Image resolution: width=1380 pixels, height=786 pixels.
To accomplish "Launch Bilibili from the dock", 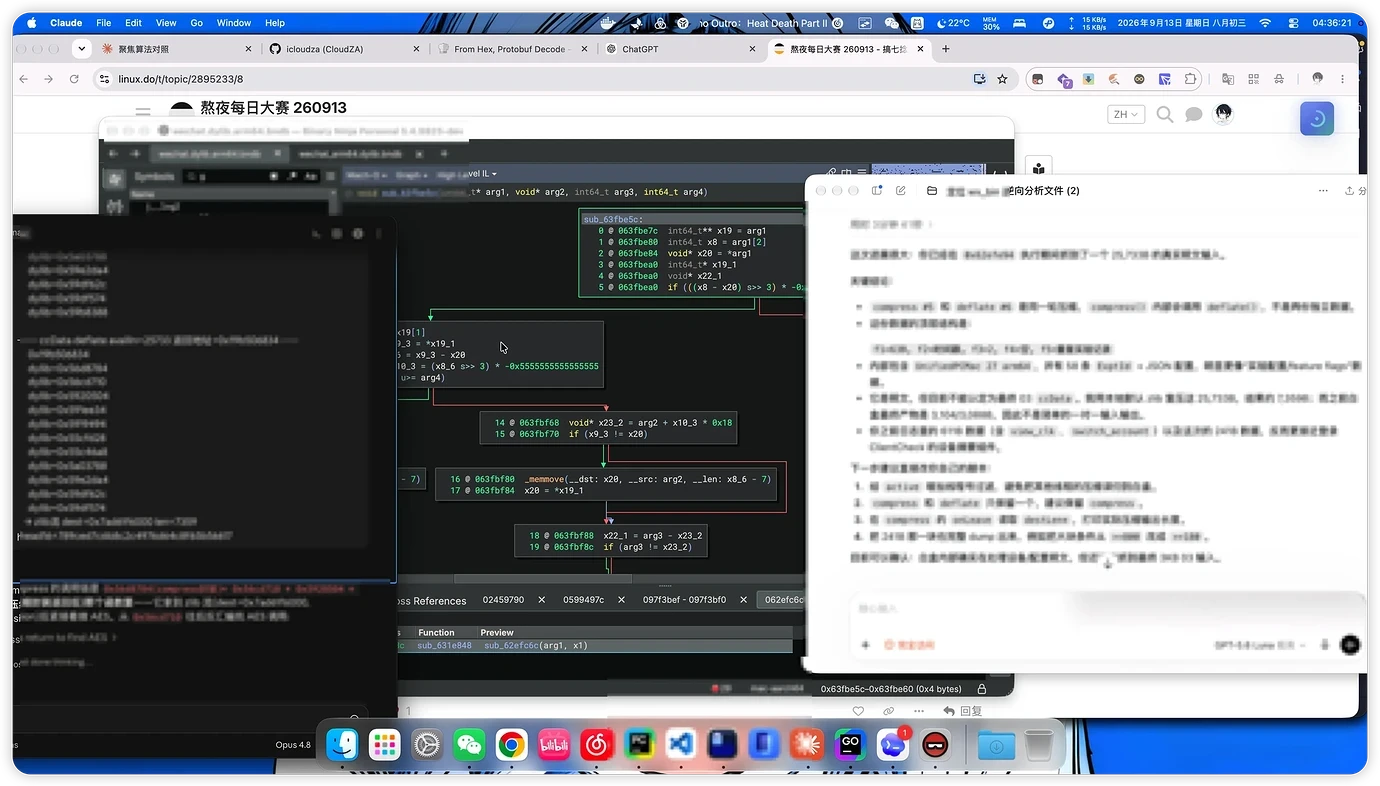I will pyautogui.click(x=555, y=745).
